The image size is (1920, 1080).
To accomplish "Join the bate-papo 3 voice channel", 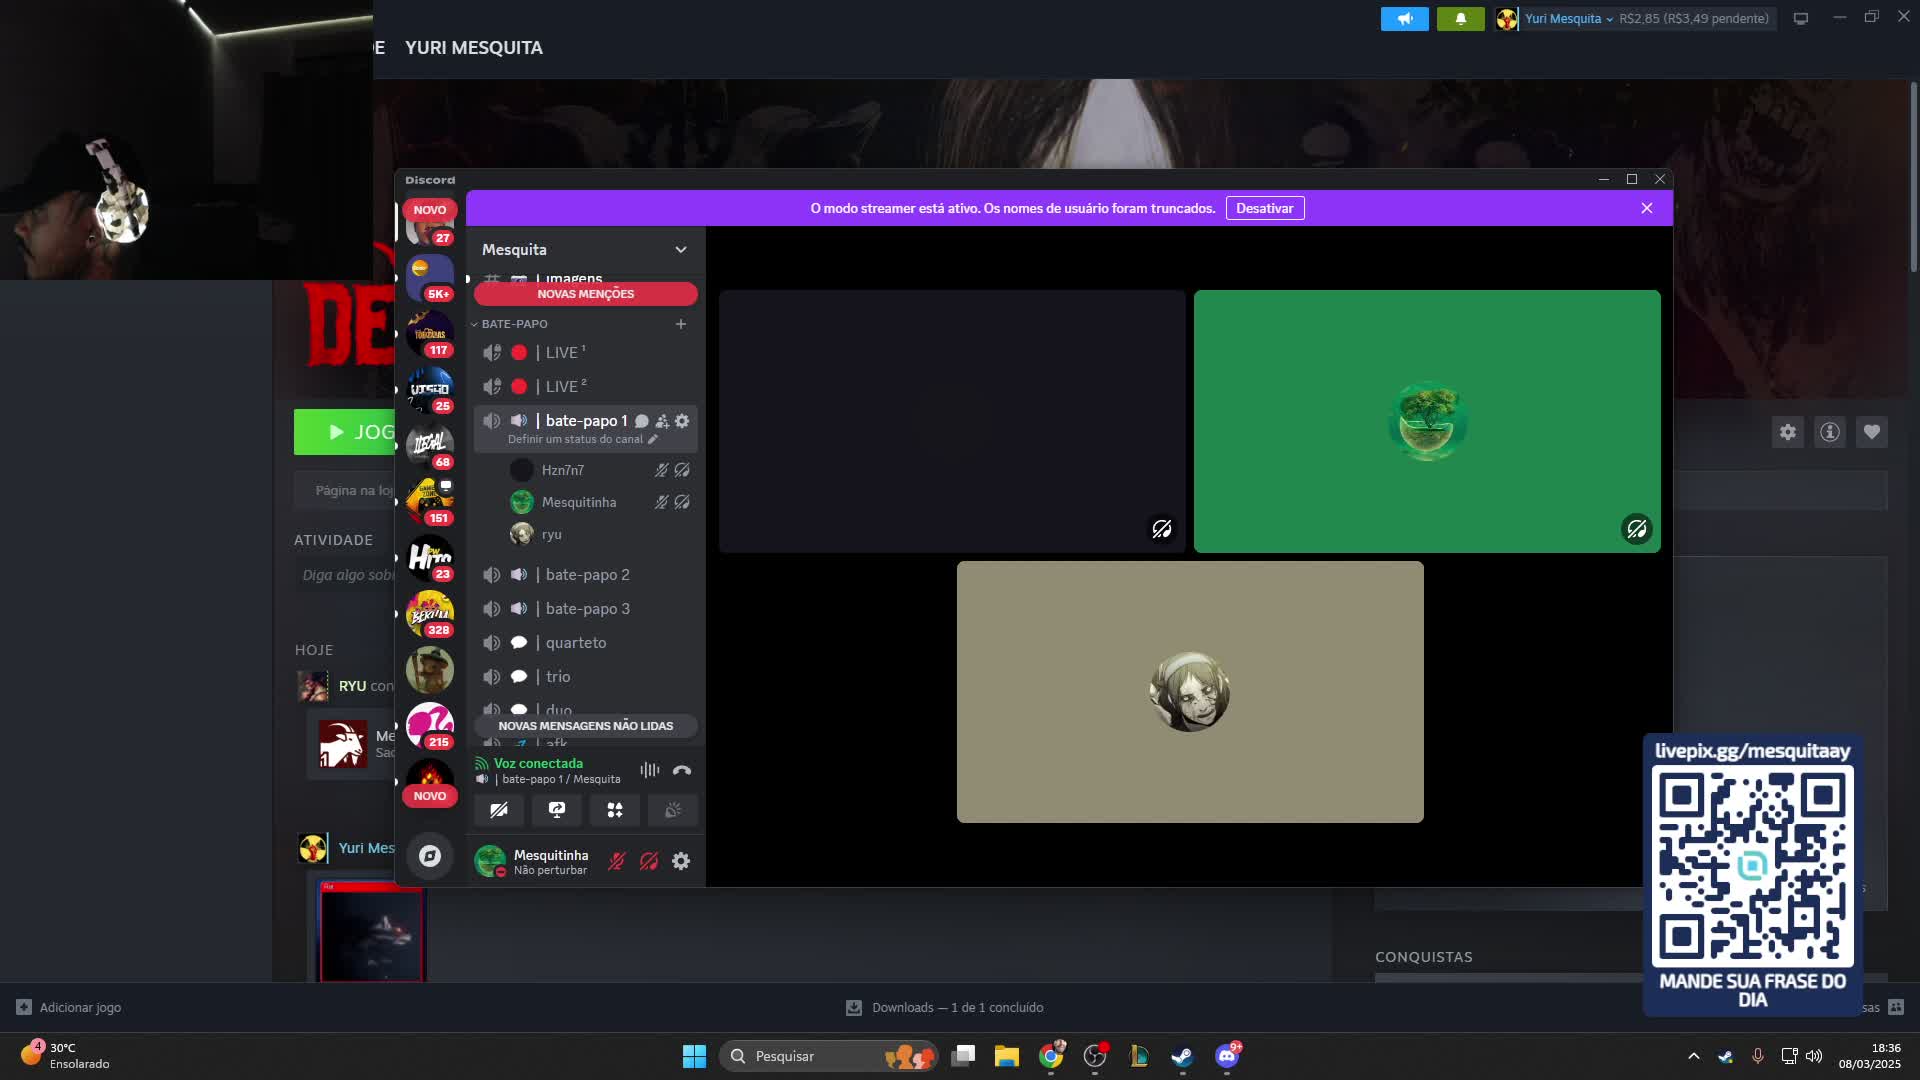I will [x=586, y=608].
